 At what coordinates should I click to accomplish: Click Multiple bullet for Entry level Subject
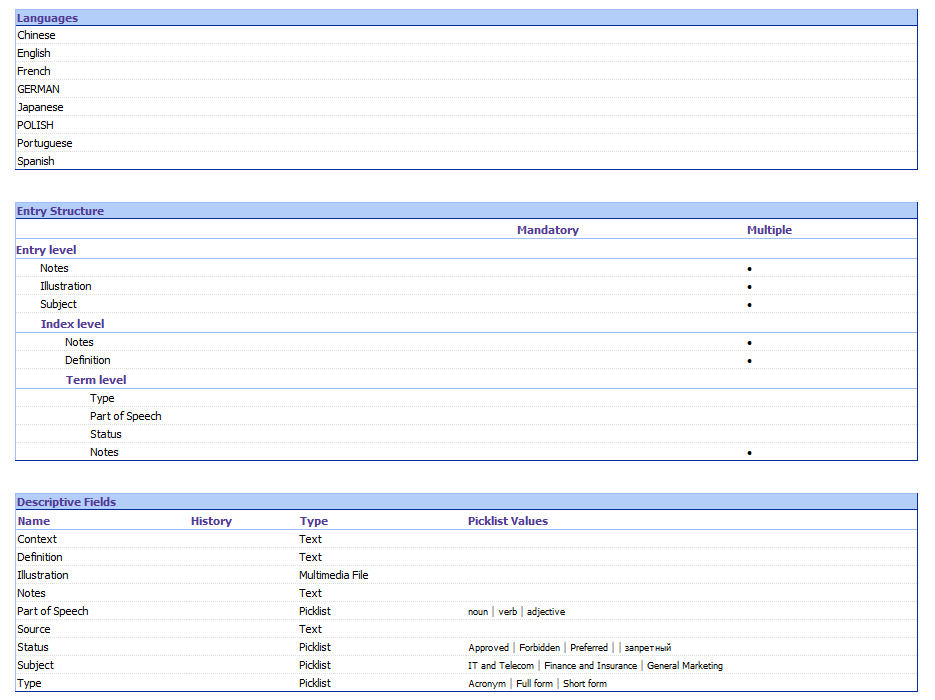(750, 305)
